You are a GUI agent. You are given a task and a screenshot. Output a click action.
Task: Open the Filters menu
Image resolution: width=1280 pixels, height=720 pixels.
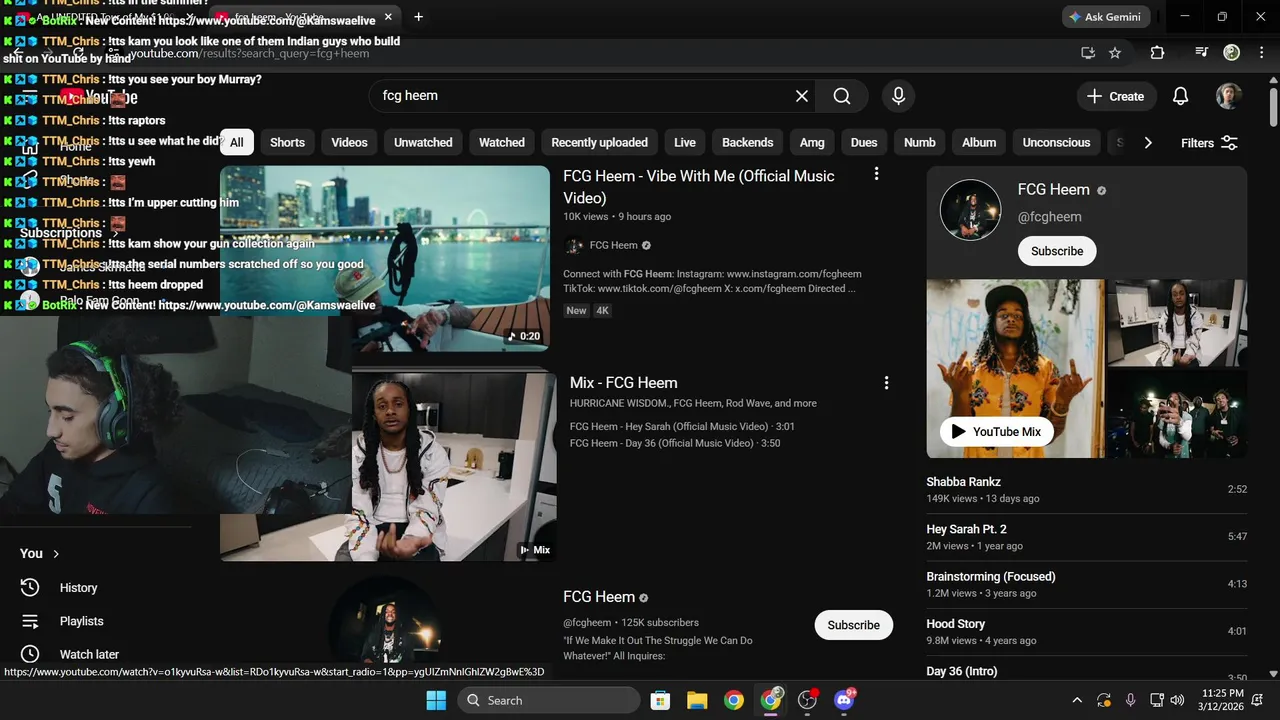click(1209, 143)
